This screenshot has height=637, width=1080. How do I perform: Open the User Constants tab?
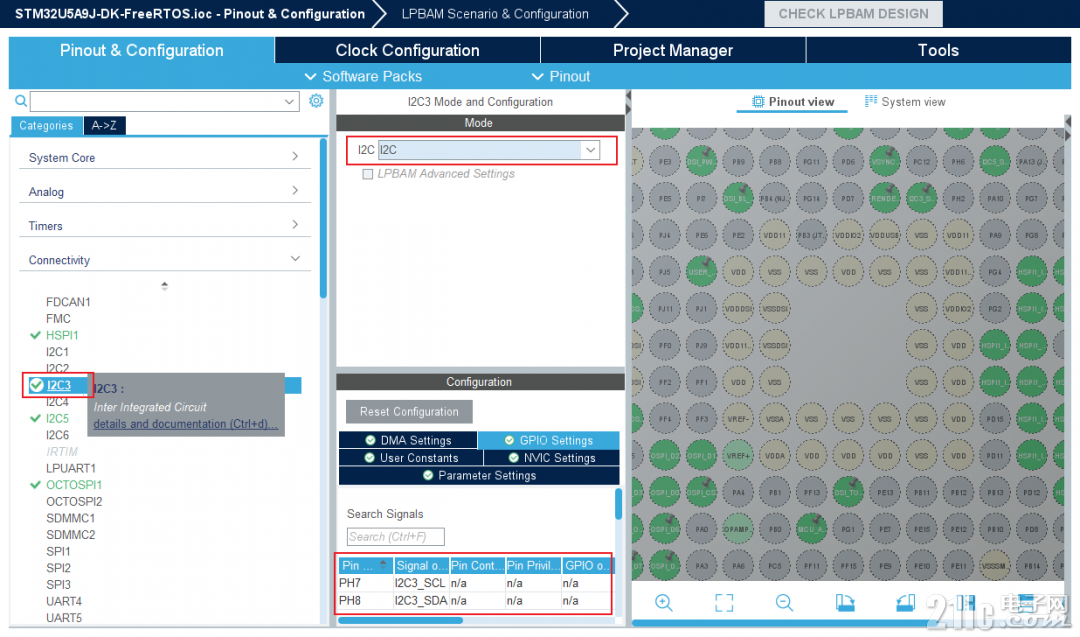click(411, 458)
